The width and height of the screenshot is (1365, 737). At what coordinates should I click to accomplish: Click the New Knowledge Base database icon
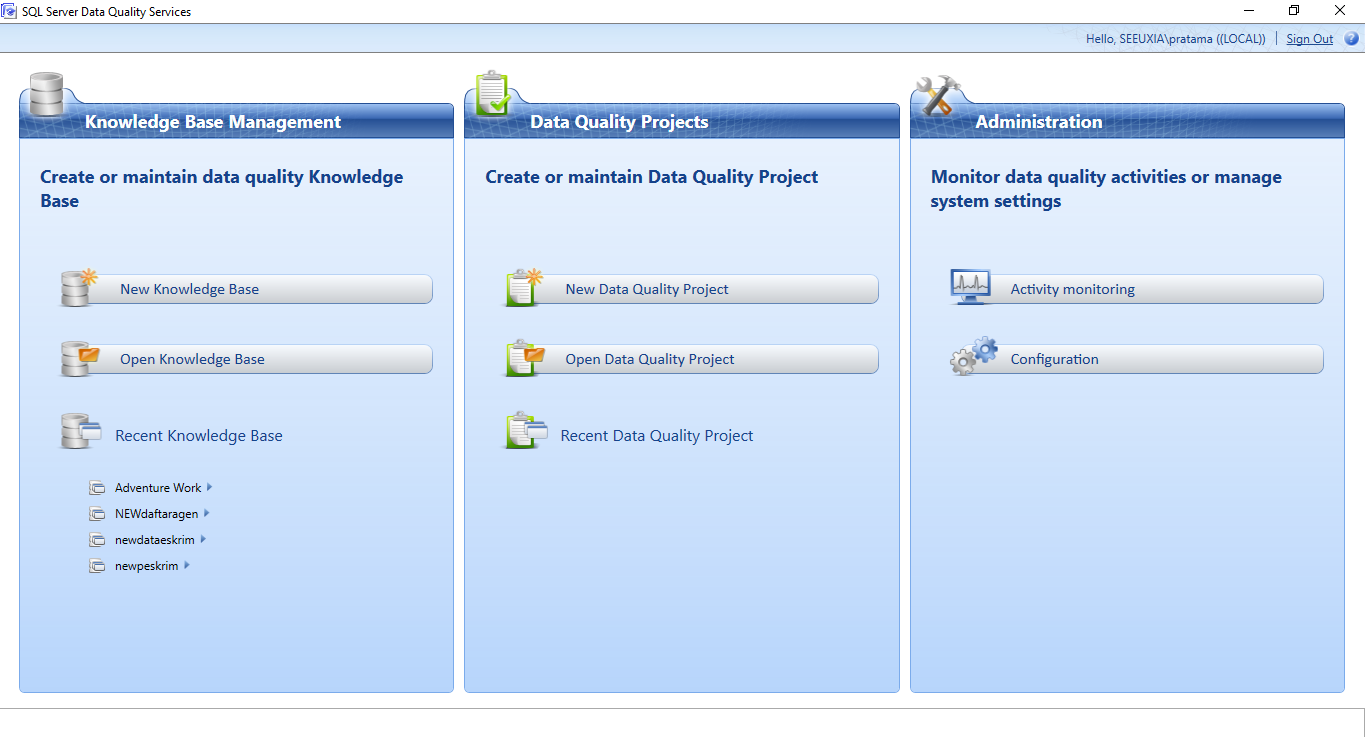(79, 288)
